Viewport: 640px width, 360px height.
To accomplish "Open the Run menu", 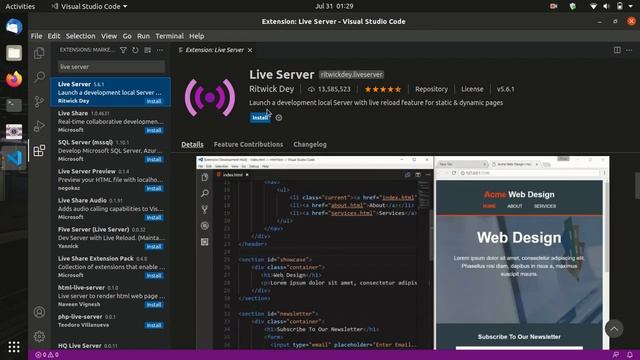I will tap(143, 36).
